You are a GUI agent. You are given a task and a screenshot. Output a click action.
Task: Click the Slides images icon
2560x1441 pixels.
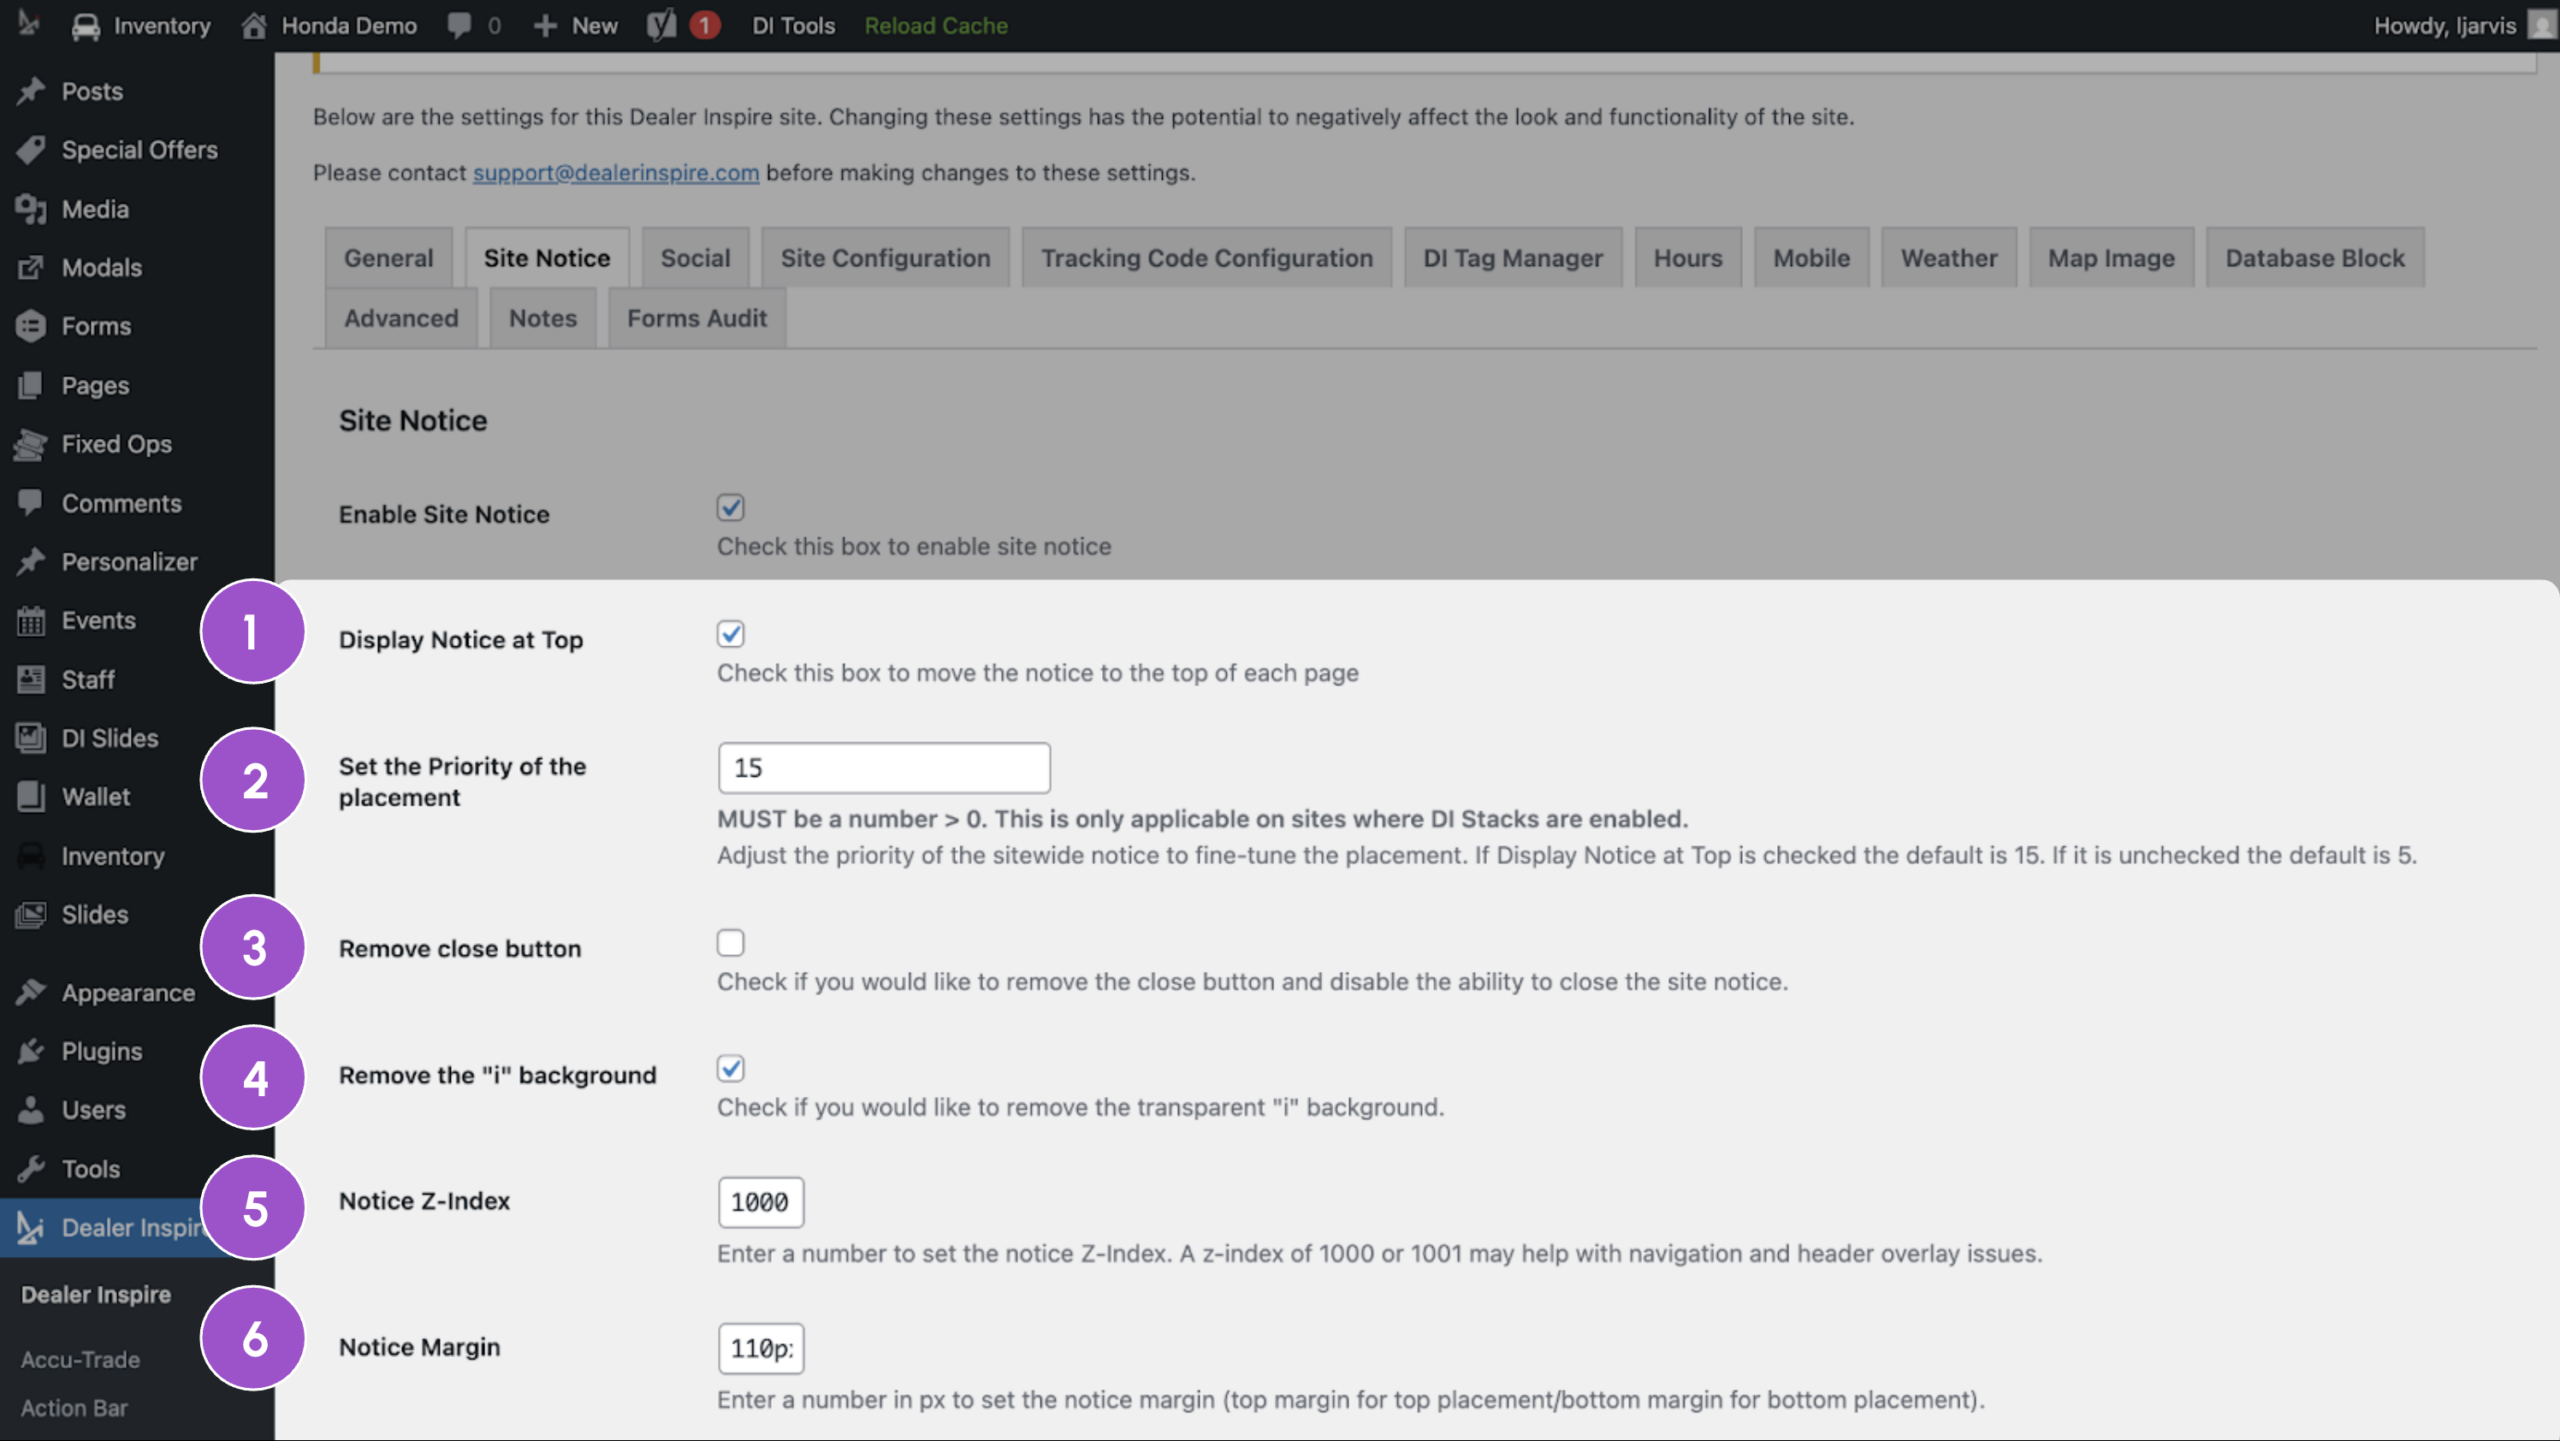click(x=31, y=915)
